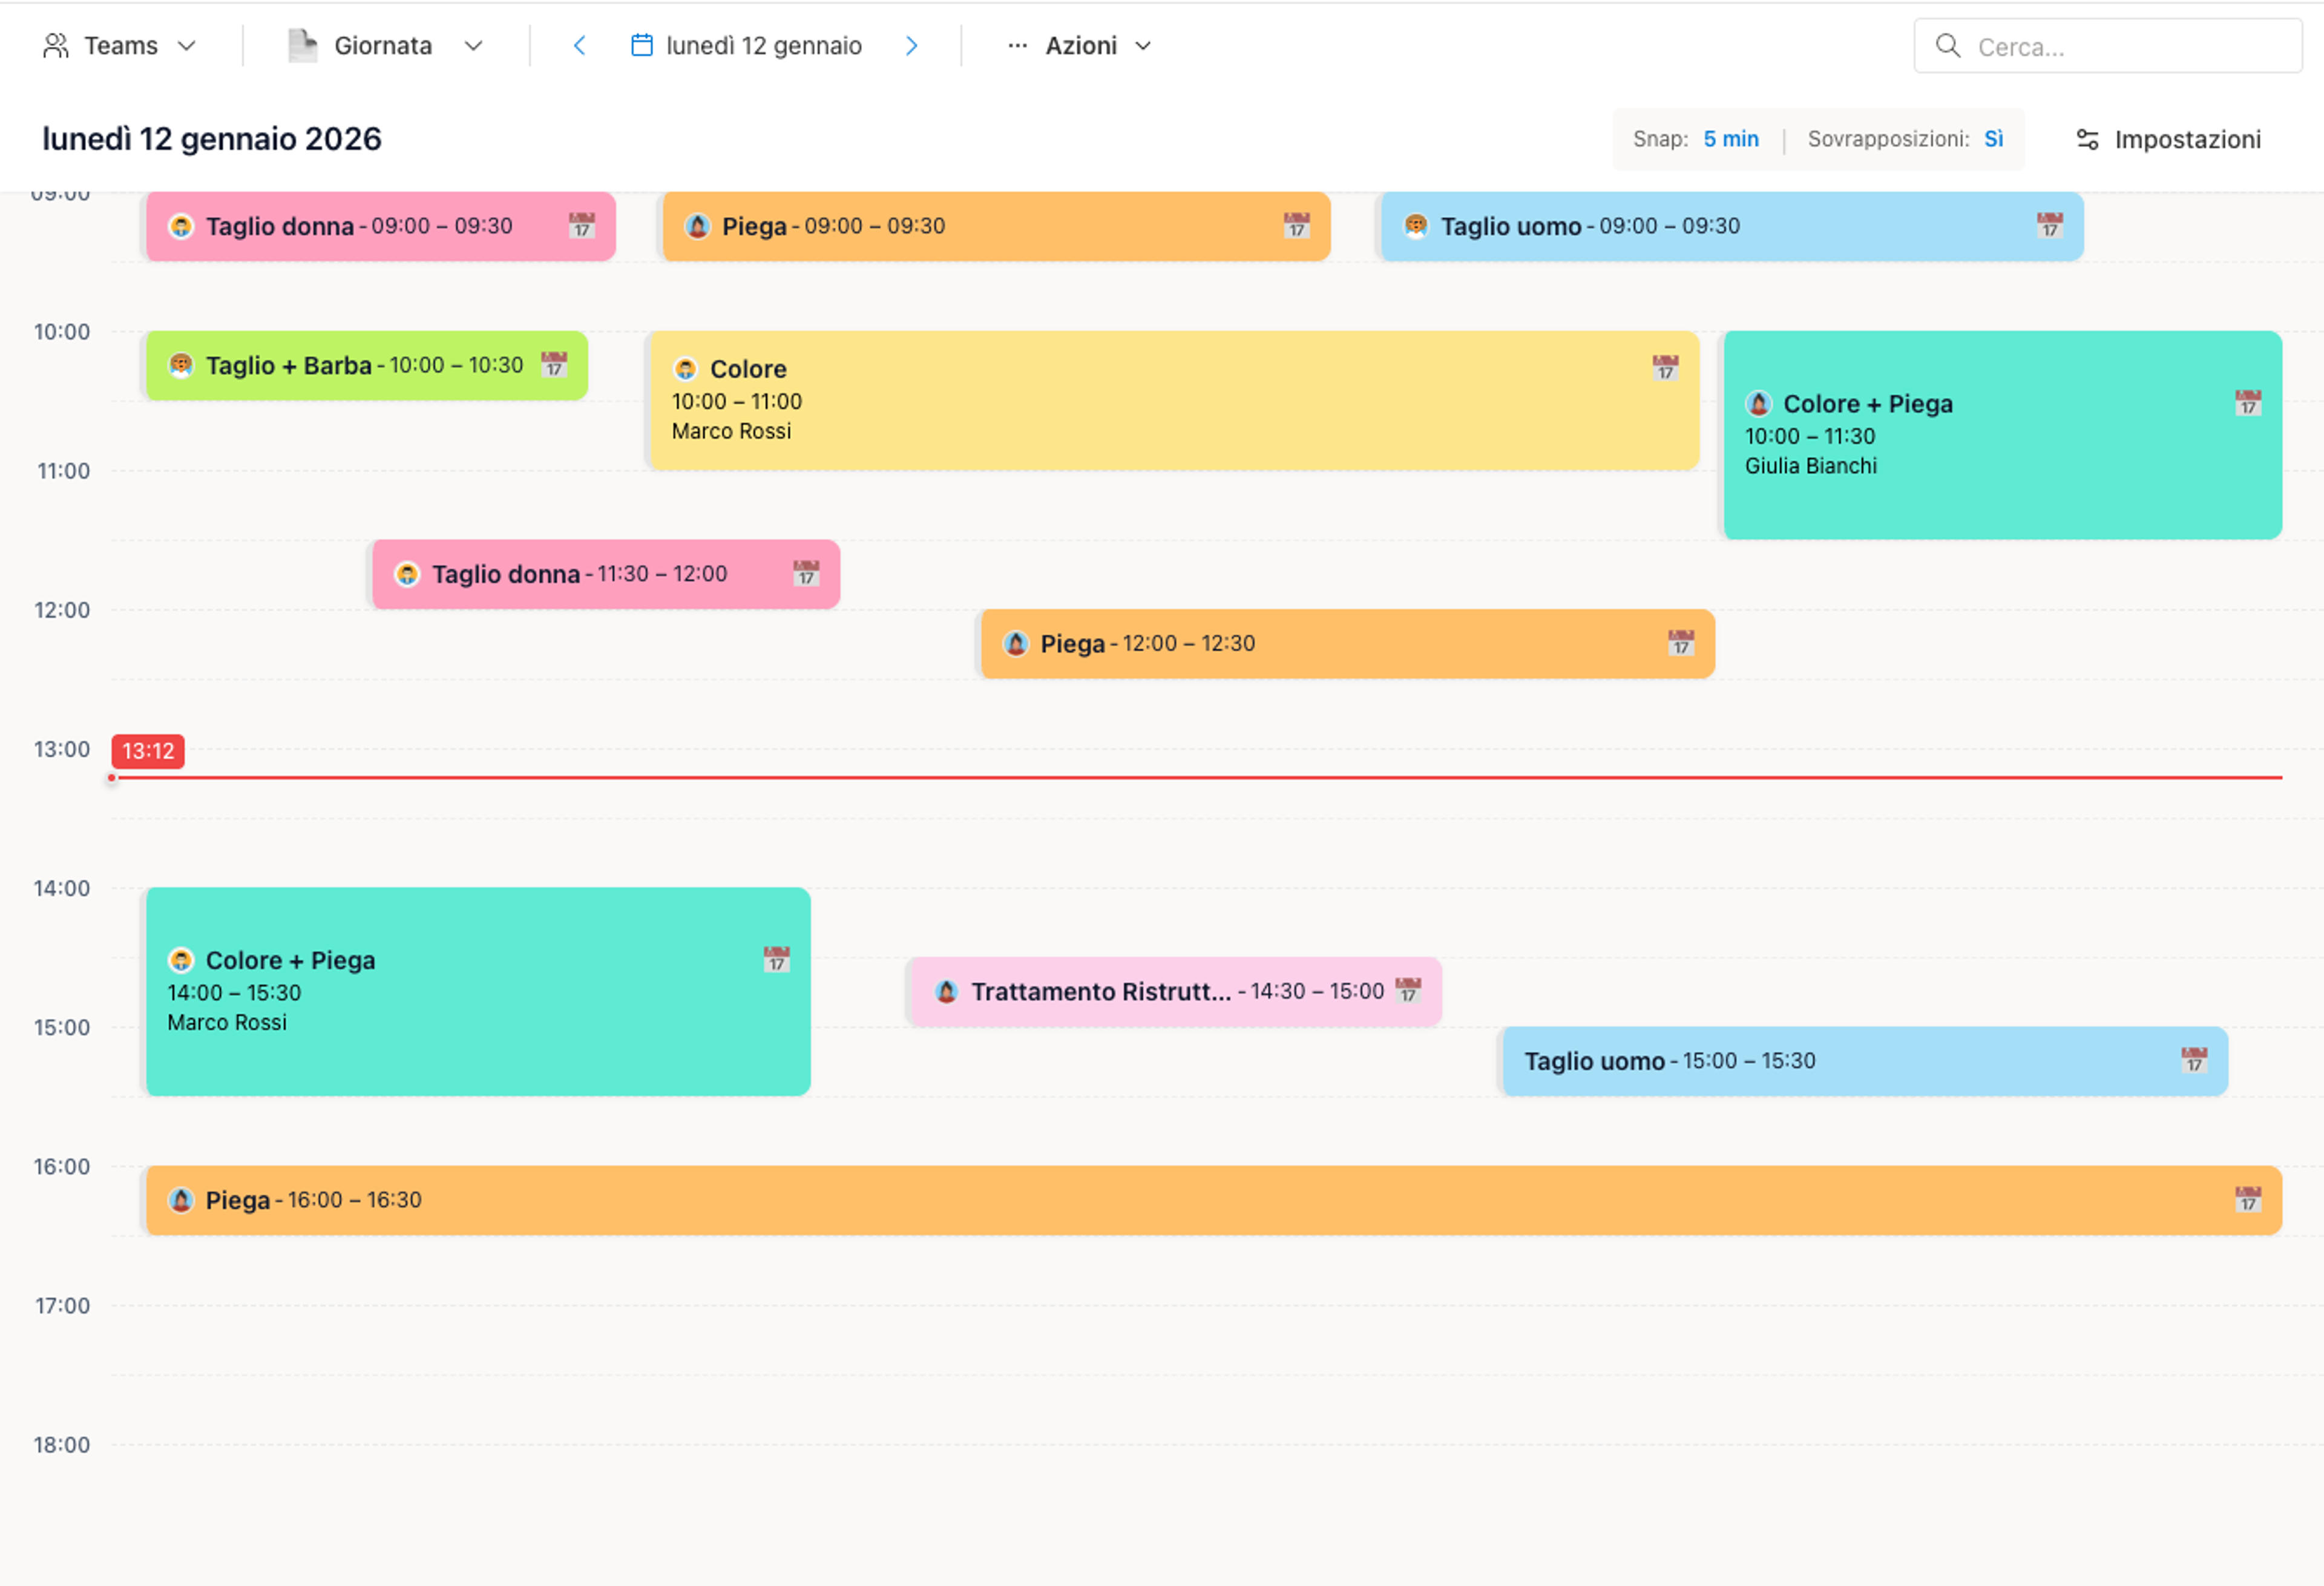2324x1586 pixels.
Task: Click calendar icon on Taglio donna 09:00 appointment
Action: [582, 226]
